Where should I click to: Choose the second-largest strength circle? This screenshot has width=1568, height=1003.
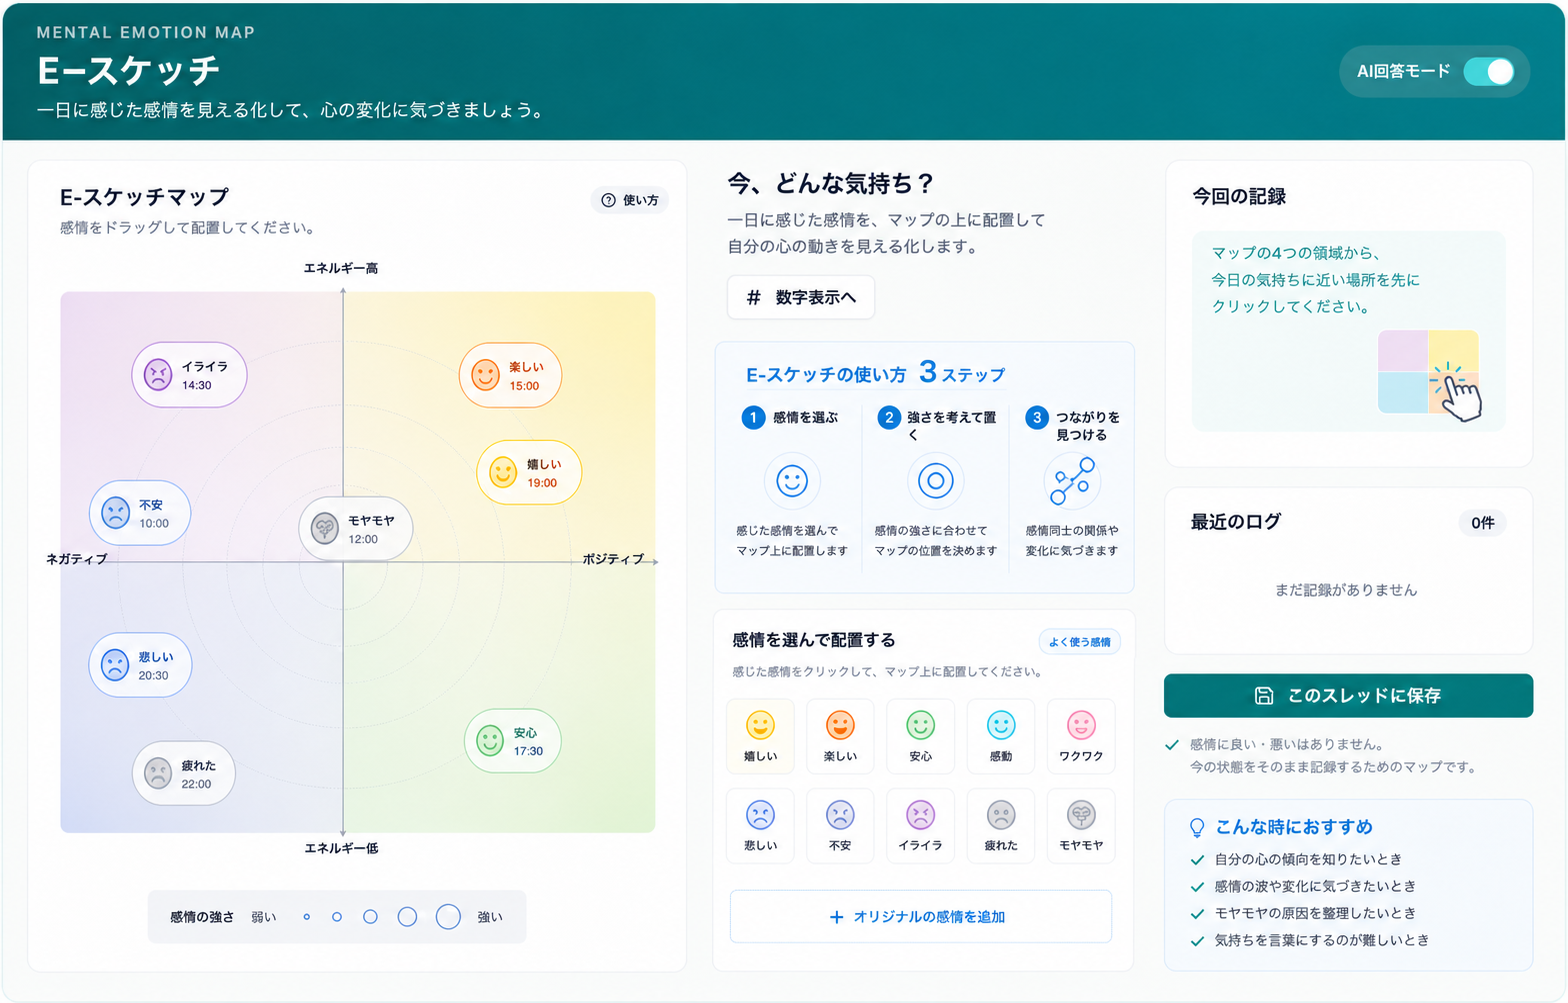tap(407, 917)
